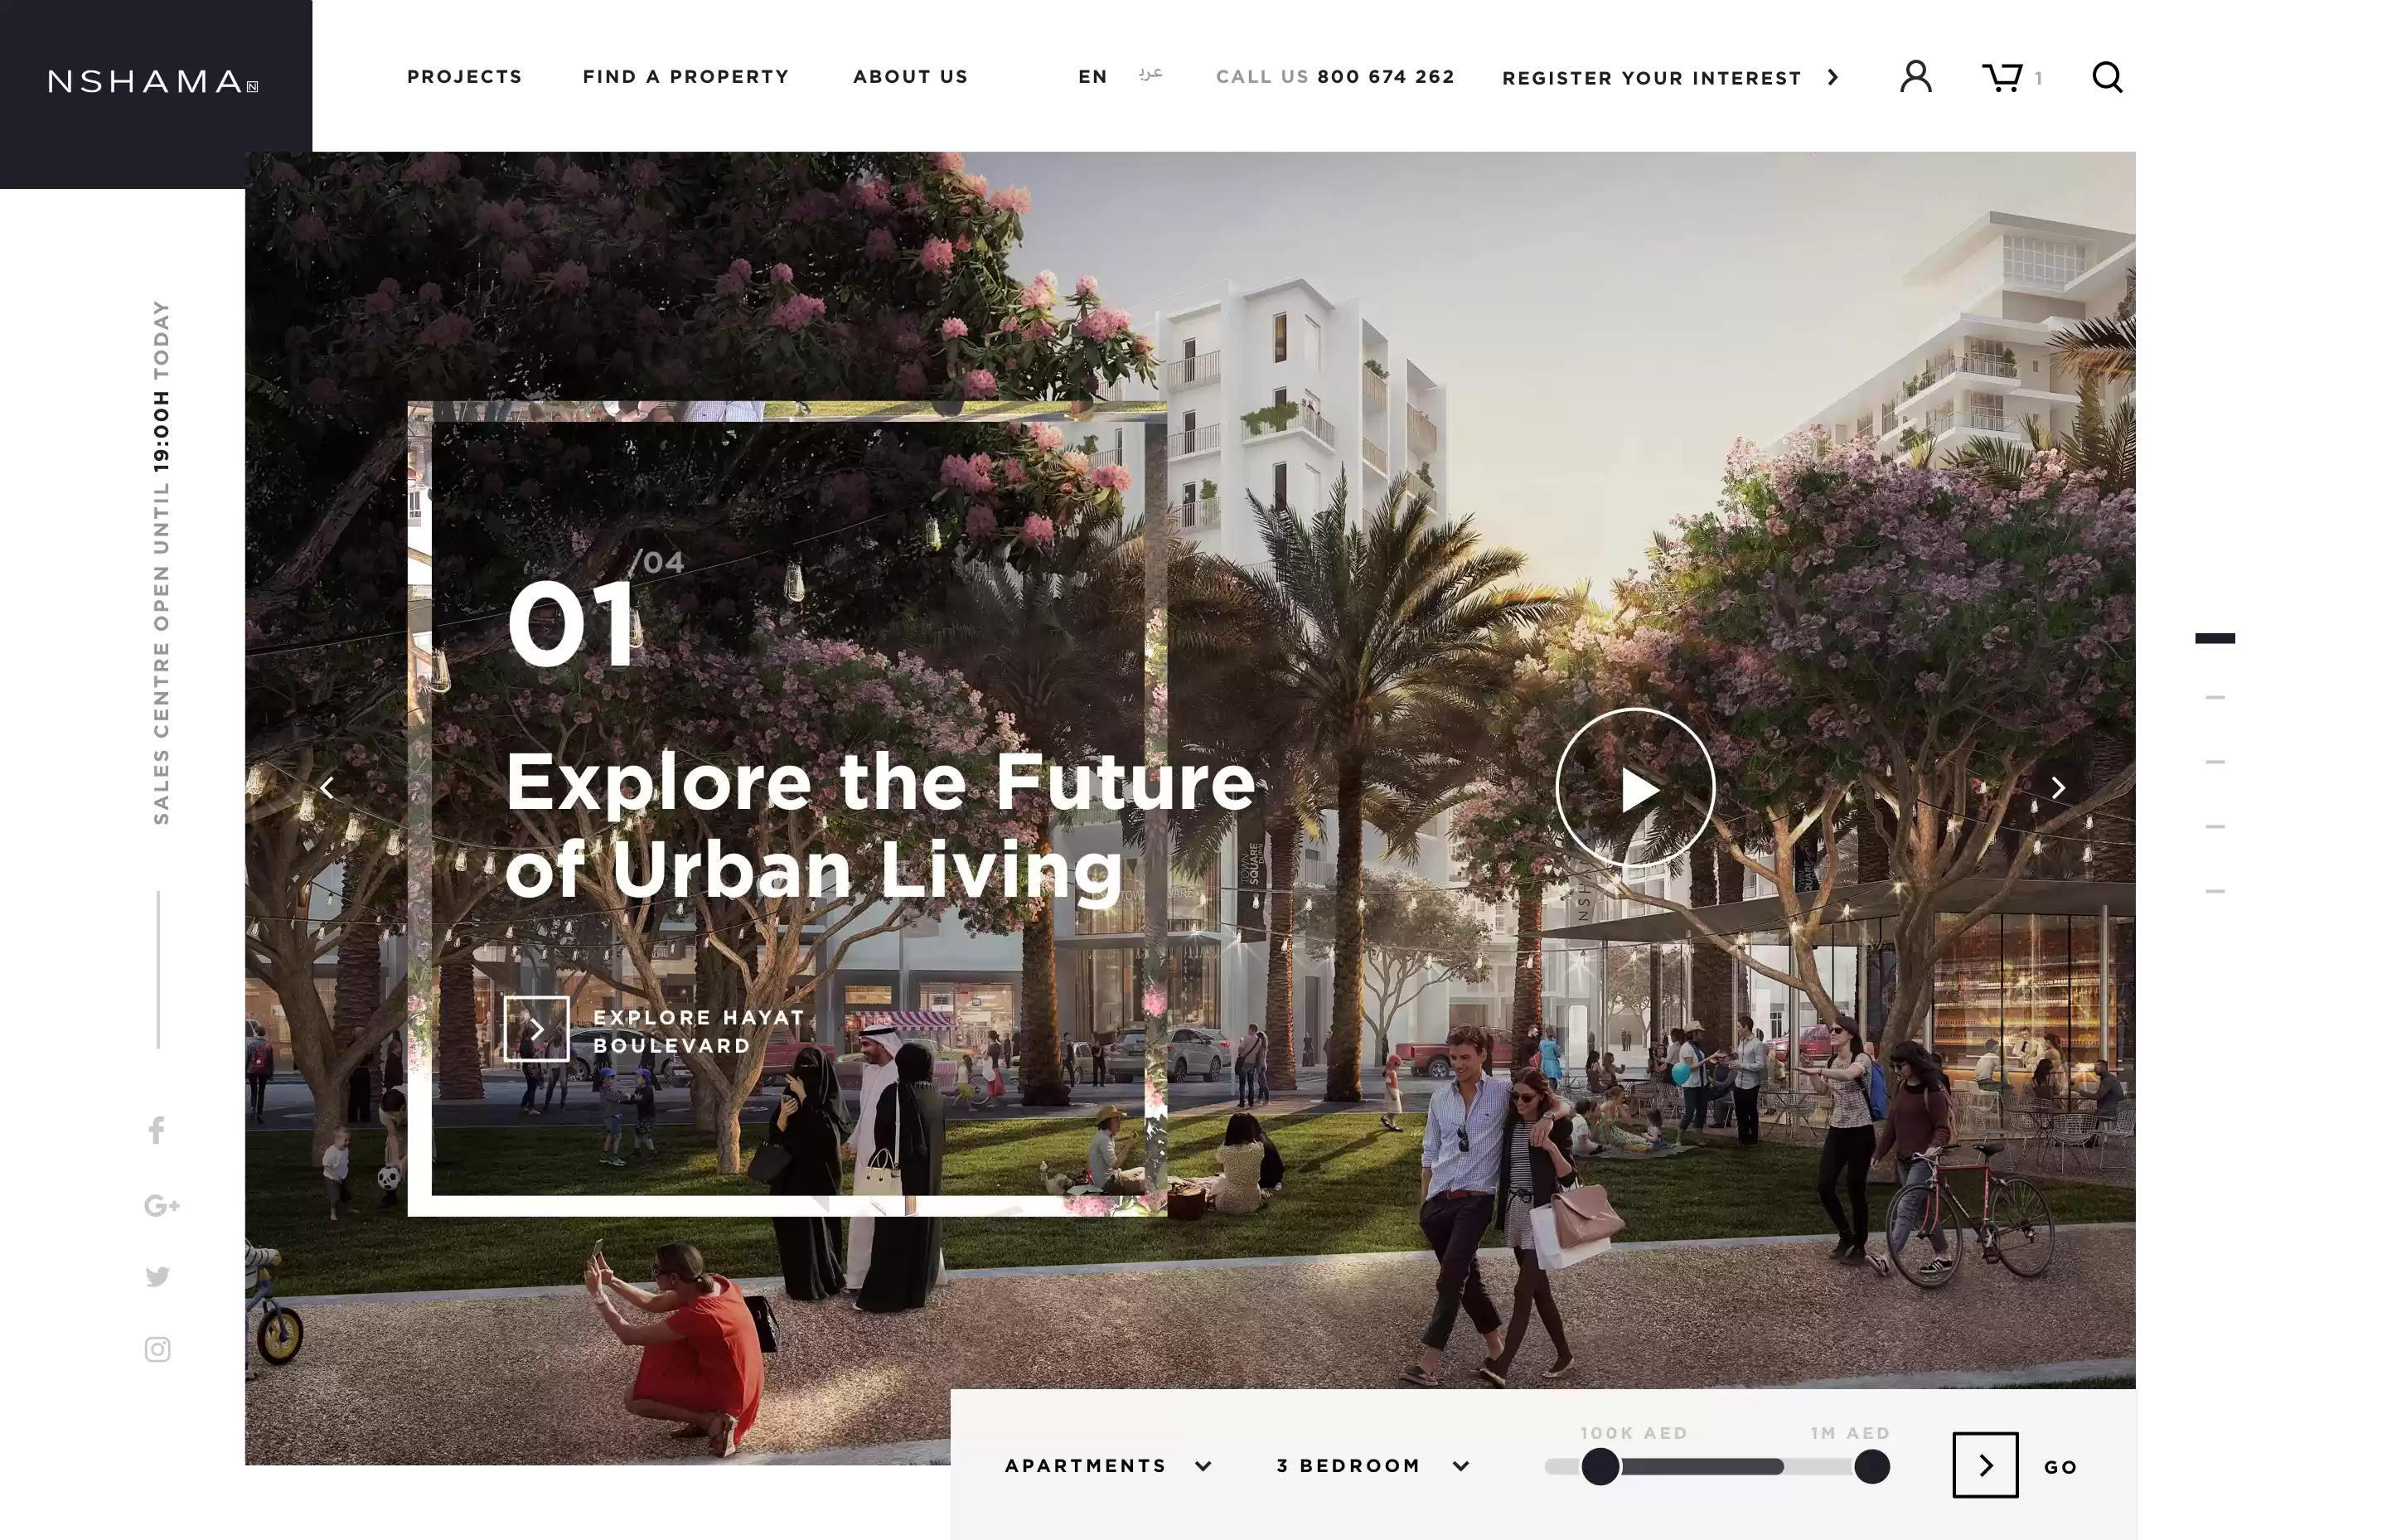The image size is (2382, 1540).
Task: Click the Facebook icon in sidebar
Action: (156, 1131)
